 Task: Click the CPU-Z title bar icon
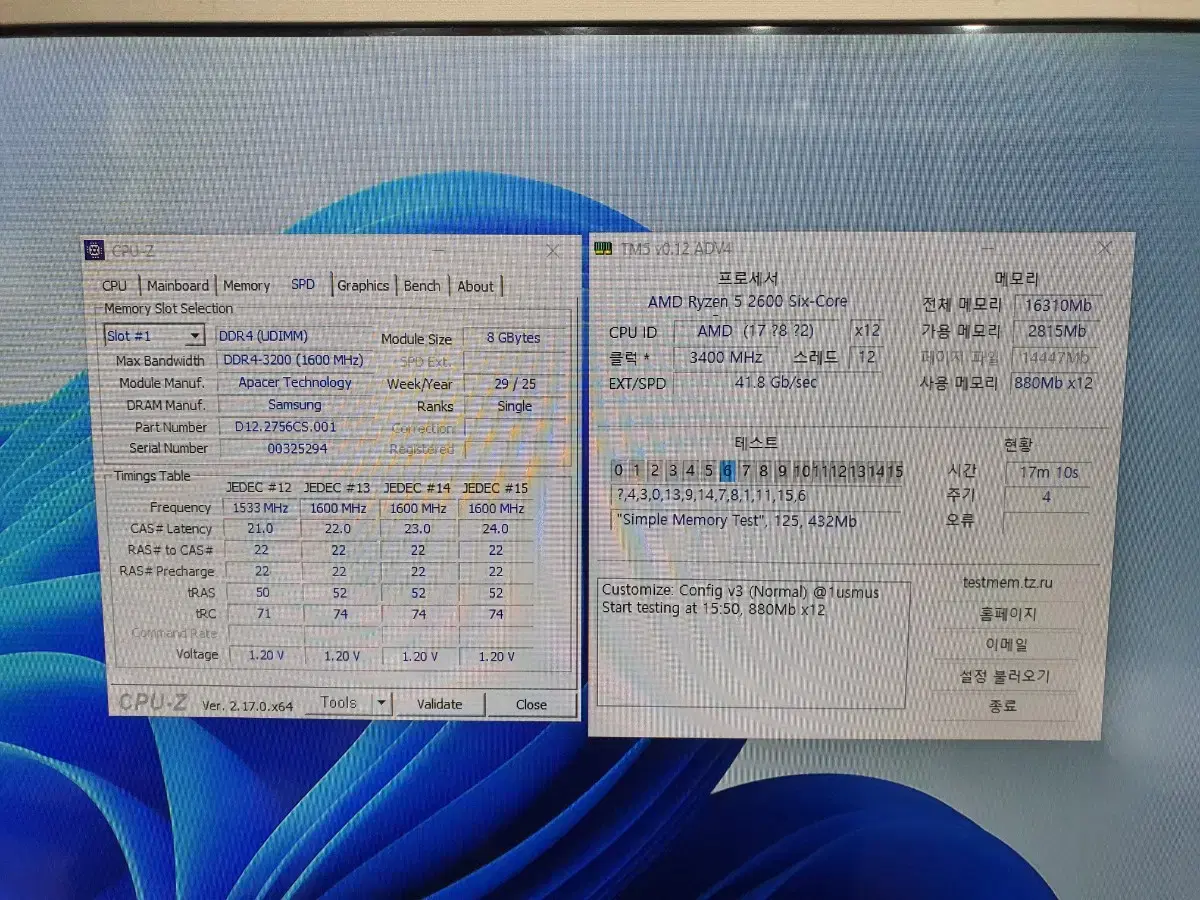point(95,251)
